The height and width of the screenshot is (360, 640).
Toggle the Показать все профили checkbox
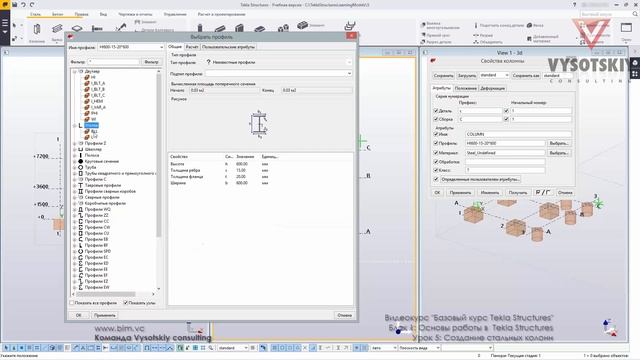click(72, 303)
